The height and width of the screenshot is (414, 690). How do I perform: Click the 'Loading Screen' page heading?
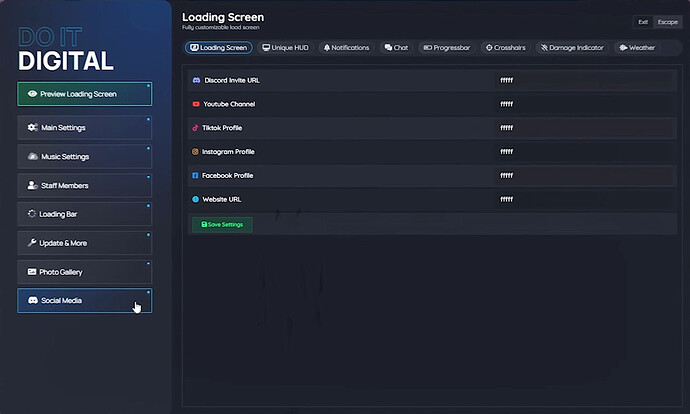(223, 17)
